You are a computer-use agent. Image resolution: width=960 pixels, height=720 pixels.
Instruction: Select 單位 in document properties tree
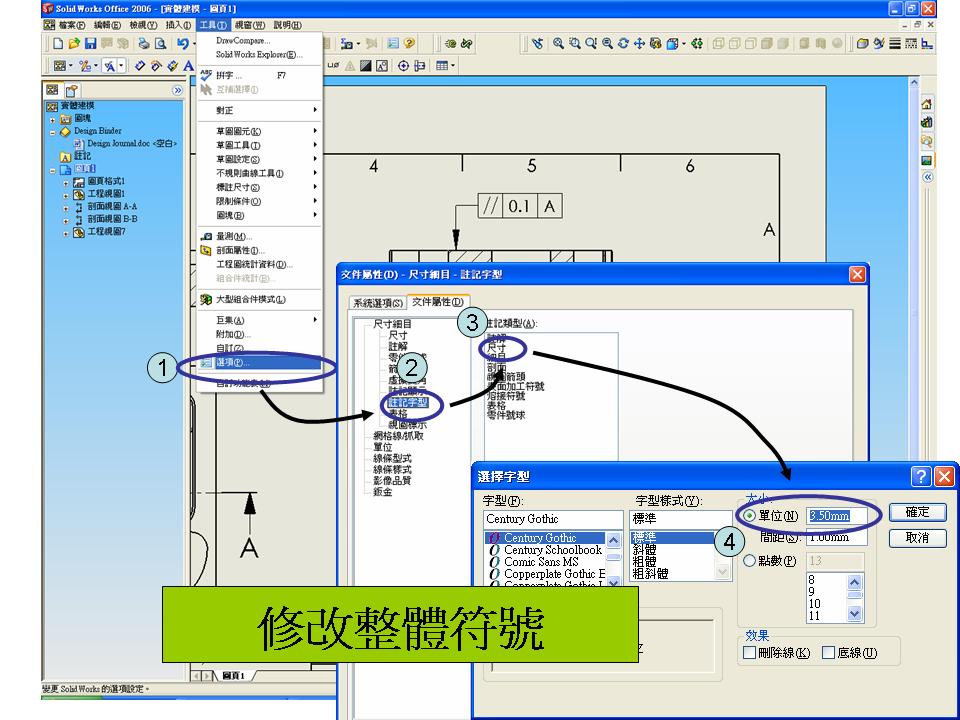point(383,447)
